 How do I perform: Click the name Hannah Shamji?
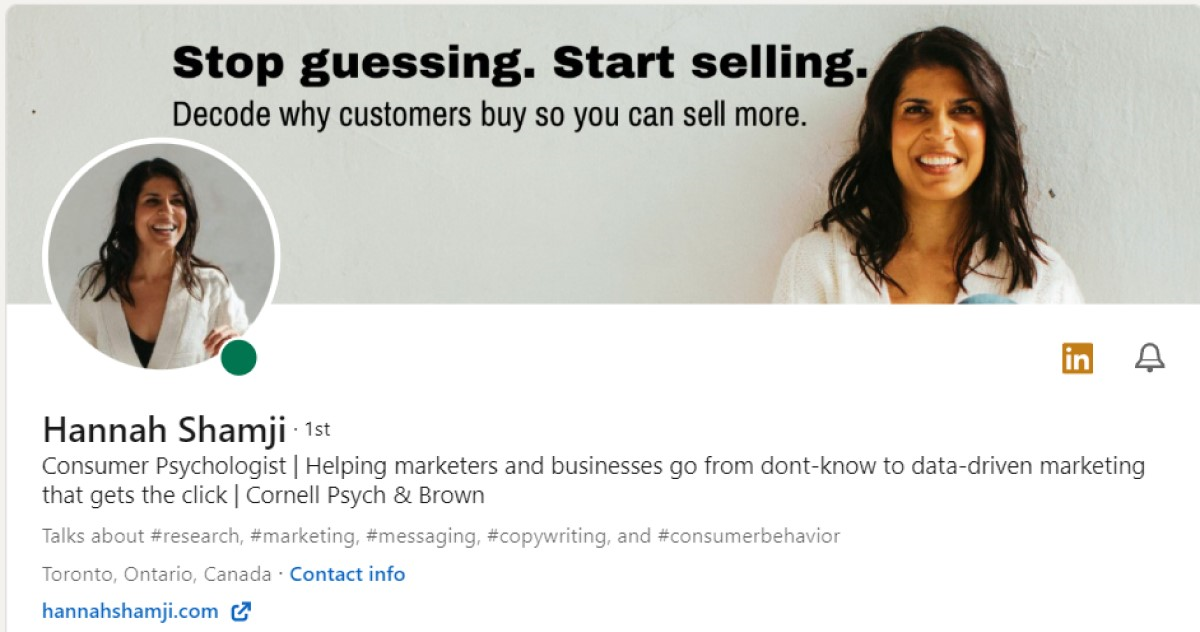pyautogui.click(x=164, y=430)
